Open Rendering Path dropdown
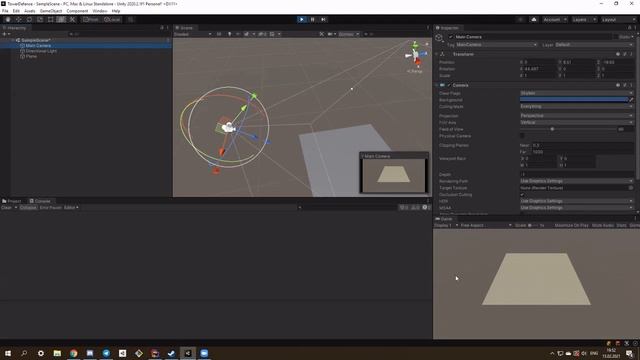 (x=577, y=181)
